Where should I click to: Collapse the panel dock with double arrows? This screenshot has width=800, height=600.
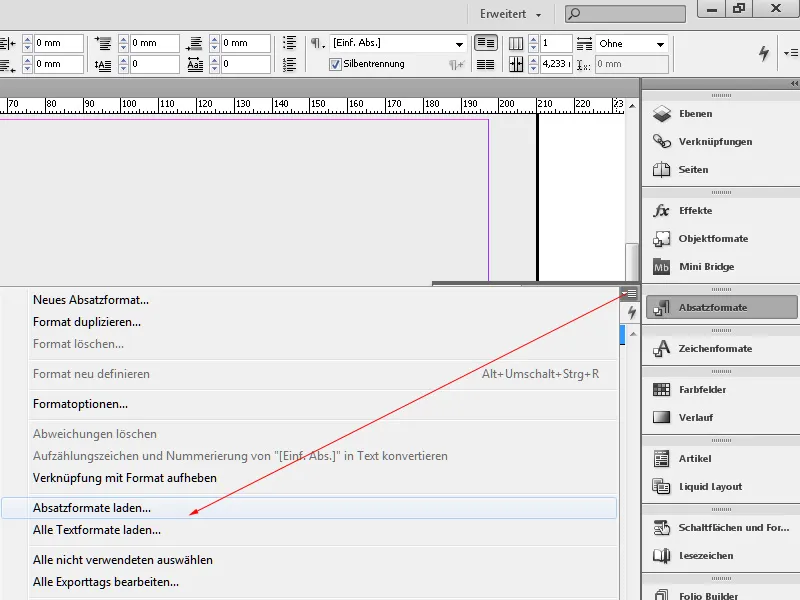(794, 83)
